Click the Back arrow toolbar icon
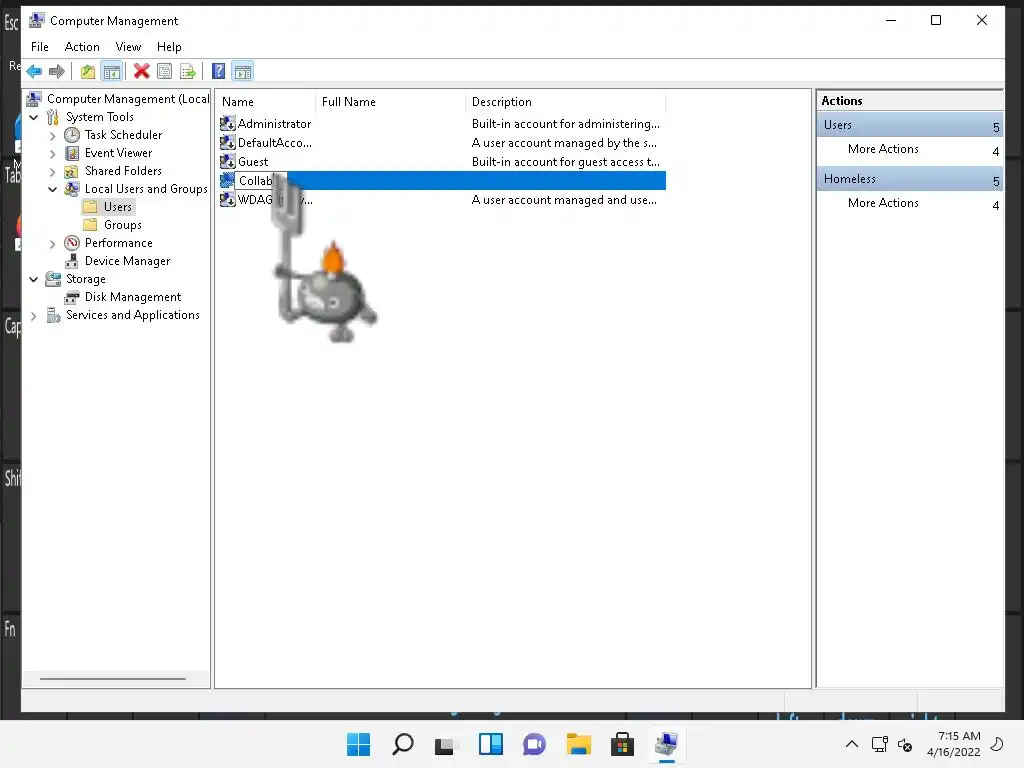This screenshot has height=768, width=1024. click(x=35, y=71)
